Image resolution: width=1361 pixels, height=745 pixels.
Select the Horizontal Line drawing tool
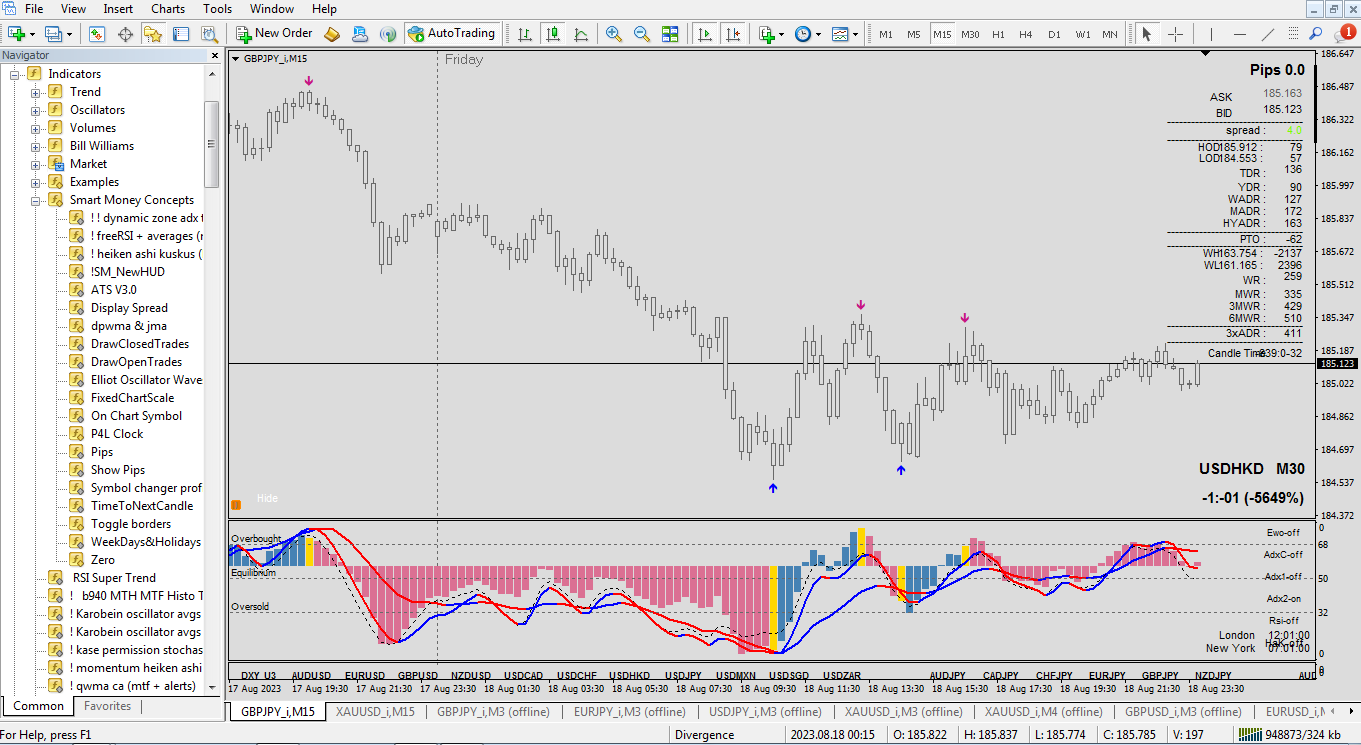click(1239, 34)
